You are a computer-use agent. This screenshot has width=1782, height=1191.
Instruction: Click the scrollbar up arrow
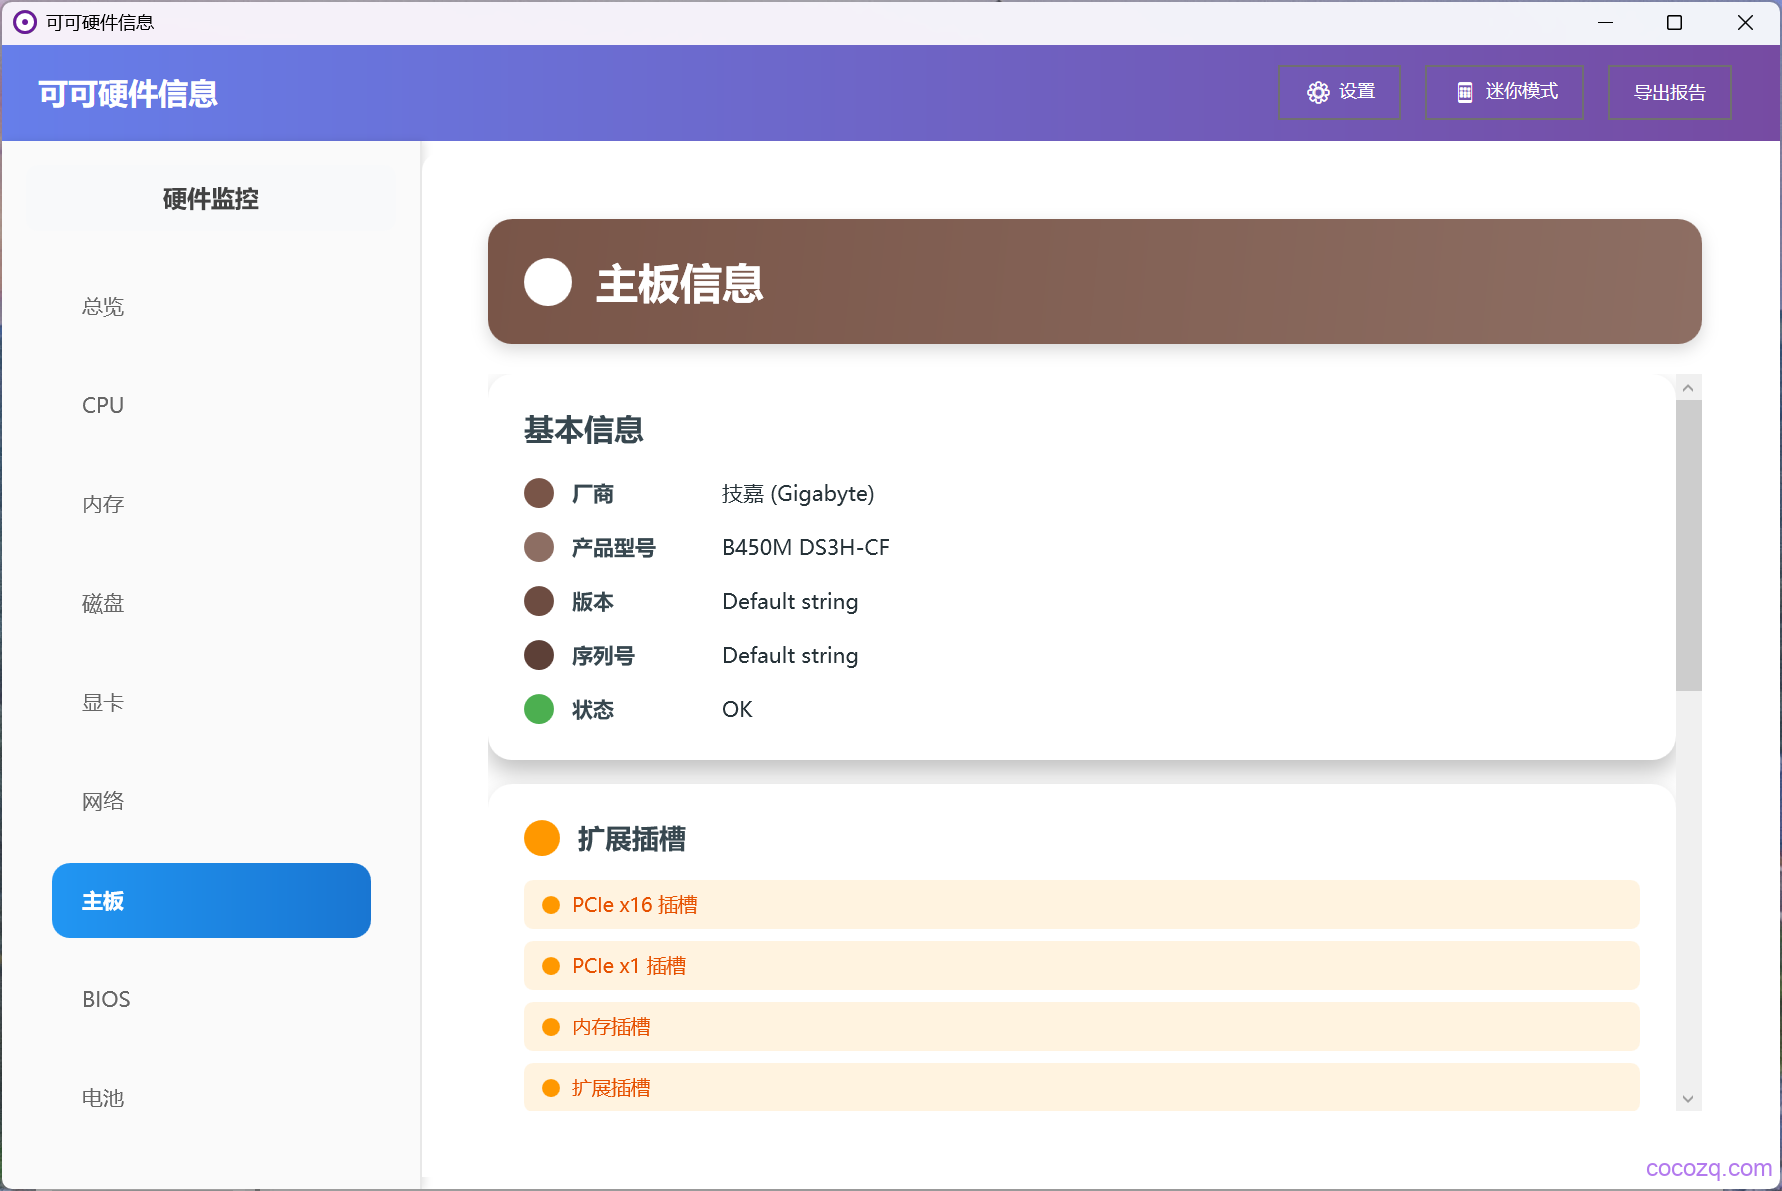pos(1688,388)
